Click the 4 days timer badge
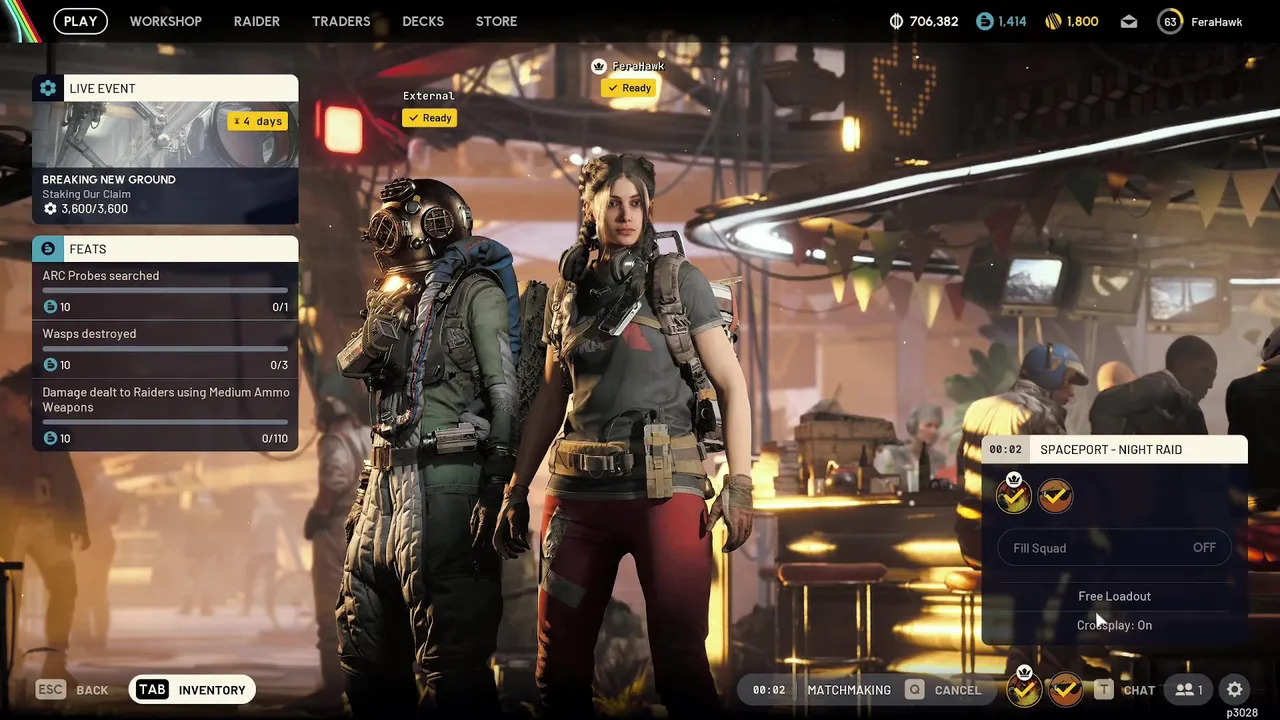Screen dimensions: 1280x720 pyautogui.click(x=258, y=121)
